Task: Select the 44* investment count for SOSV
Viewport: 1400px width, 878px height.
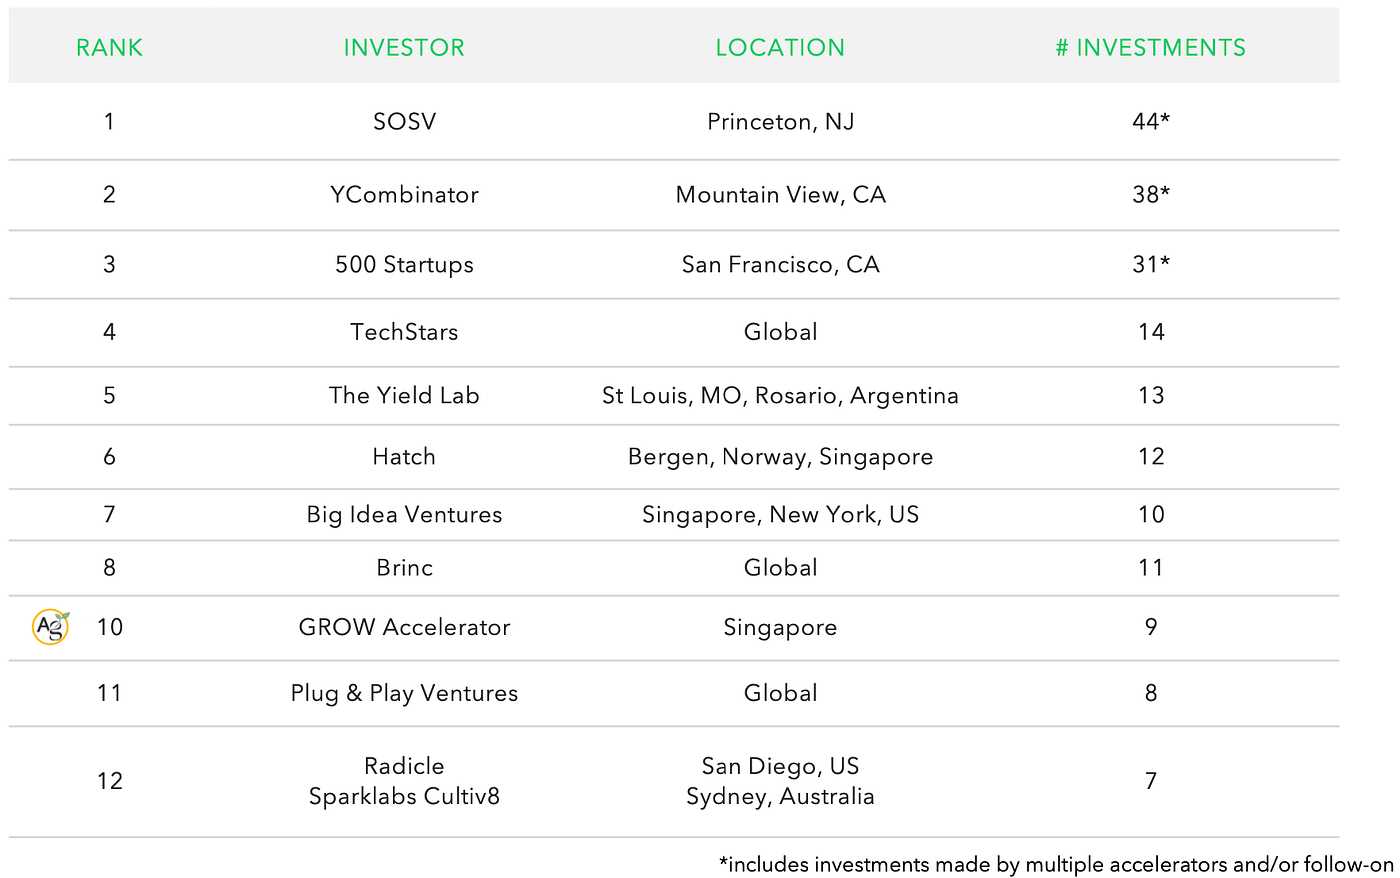Action: coord(1151,122)
